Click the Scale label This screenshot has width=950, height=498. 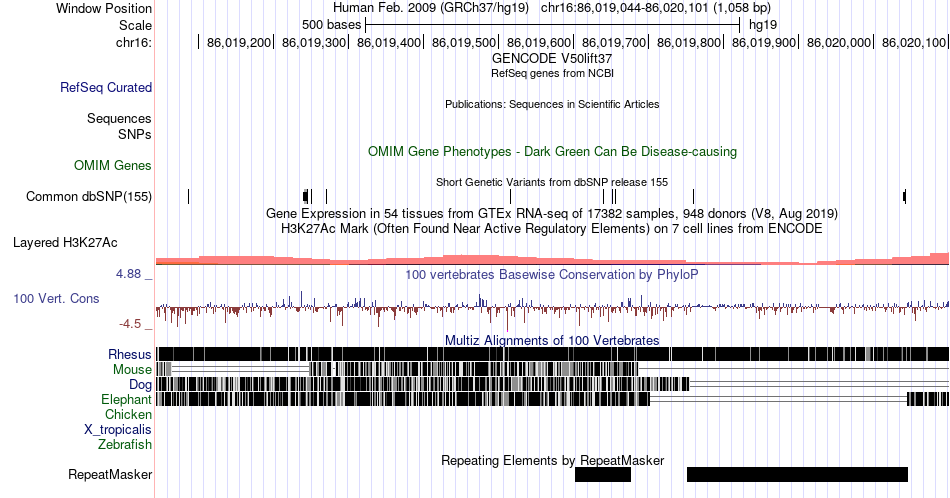coord(135,25)
